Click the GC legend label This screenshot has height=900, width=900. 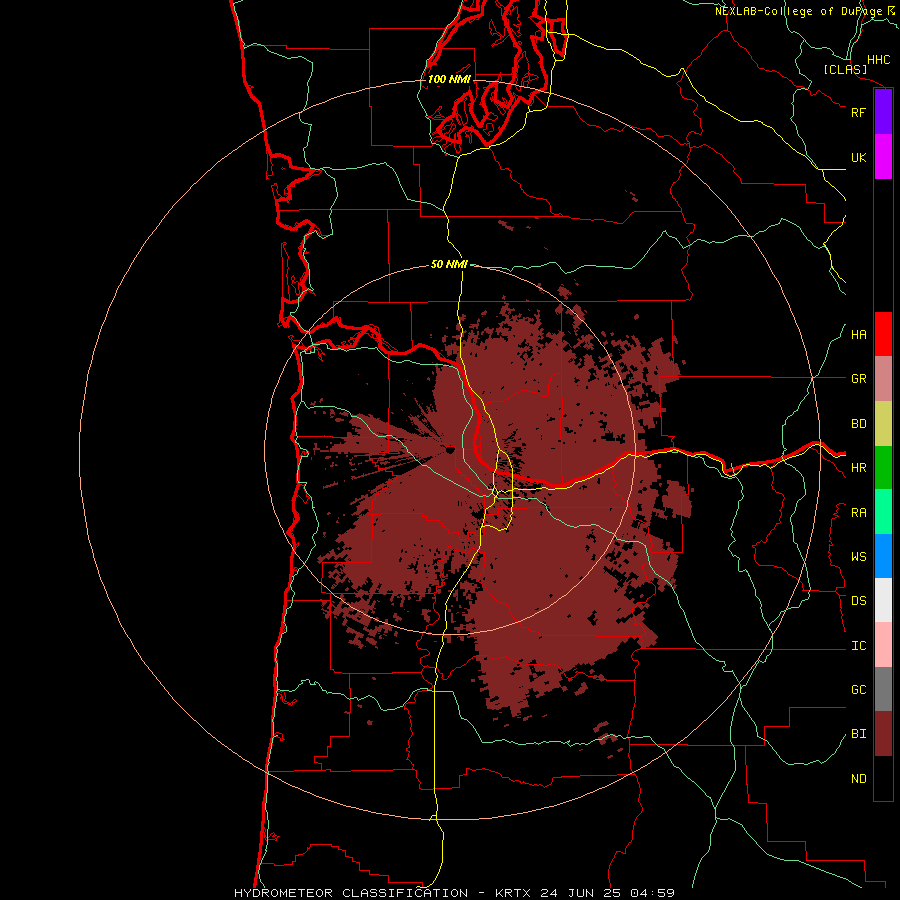[858, 690]
